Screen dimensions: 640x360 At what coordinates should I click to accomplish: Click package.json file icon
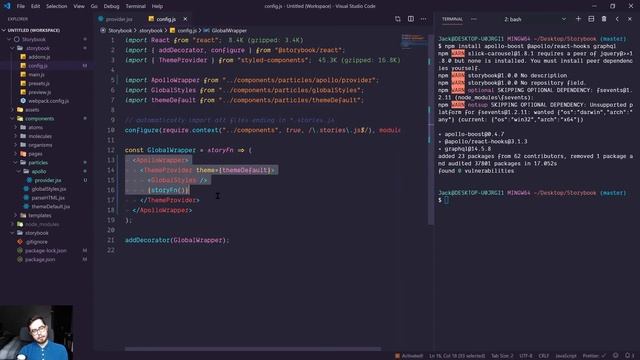[20, 259]
